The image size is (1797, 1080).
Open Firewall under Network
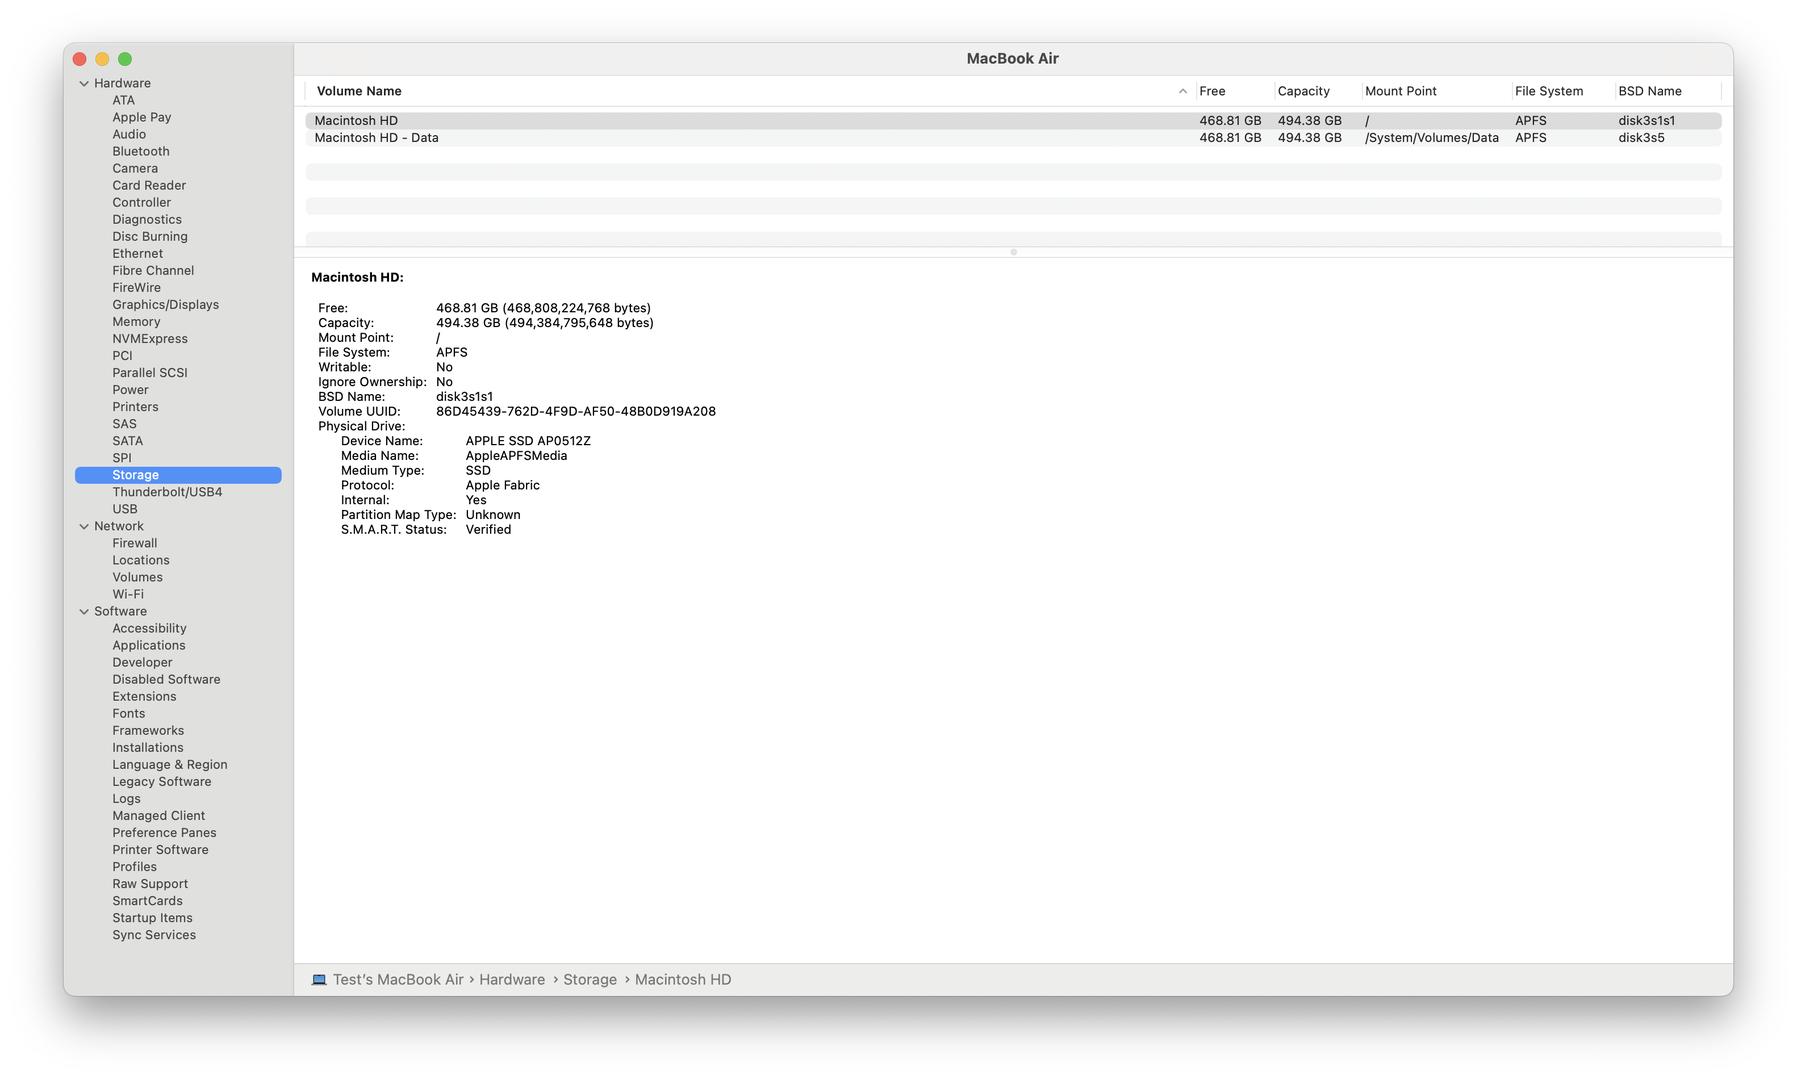[x=135, y=544]
